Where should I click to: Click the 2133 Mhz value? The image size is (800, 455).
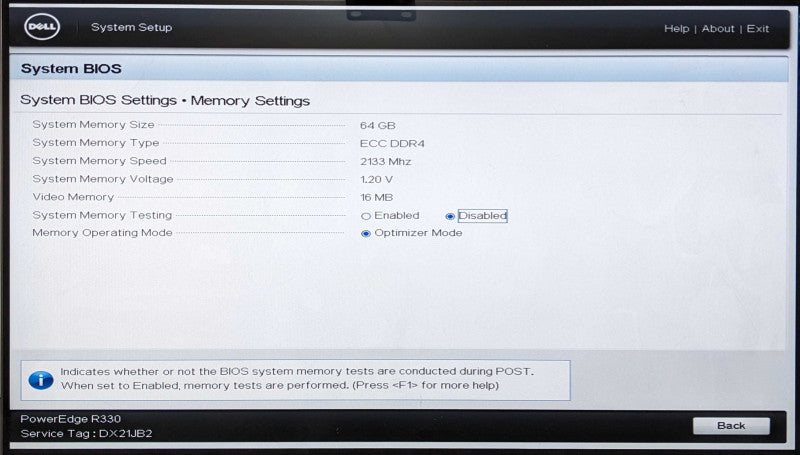(386, 162)
